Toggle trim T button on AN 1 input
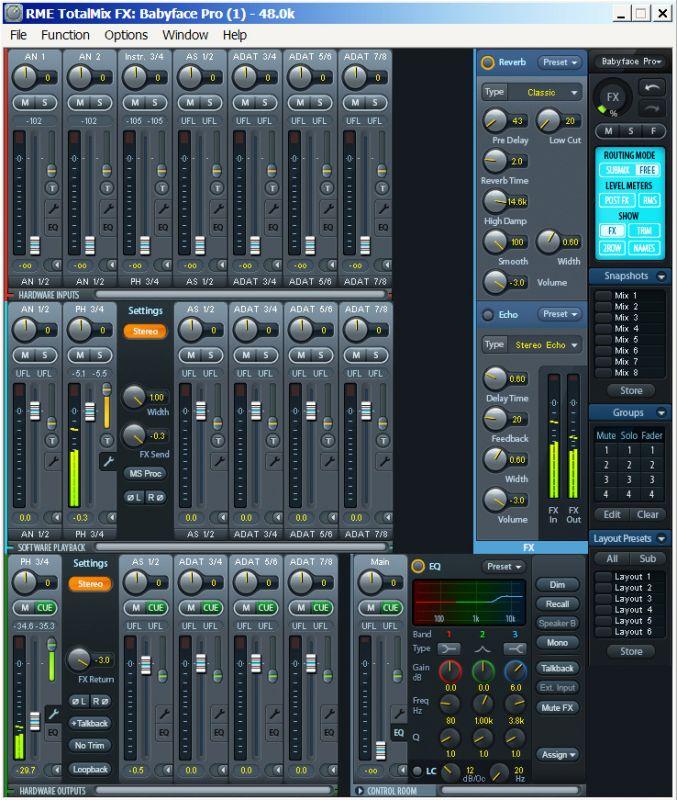 tap(52, 188)
